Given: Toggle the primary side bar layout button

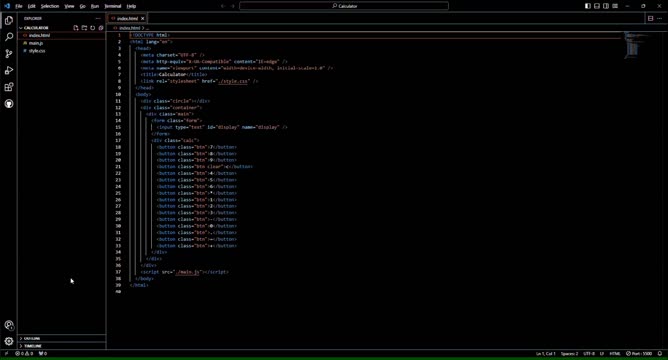Looking at the screenshot, I should click(587, 6).
